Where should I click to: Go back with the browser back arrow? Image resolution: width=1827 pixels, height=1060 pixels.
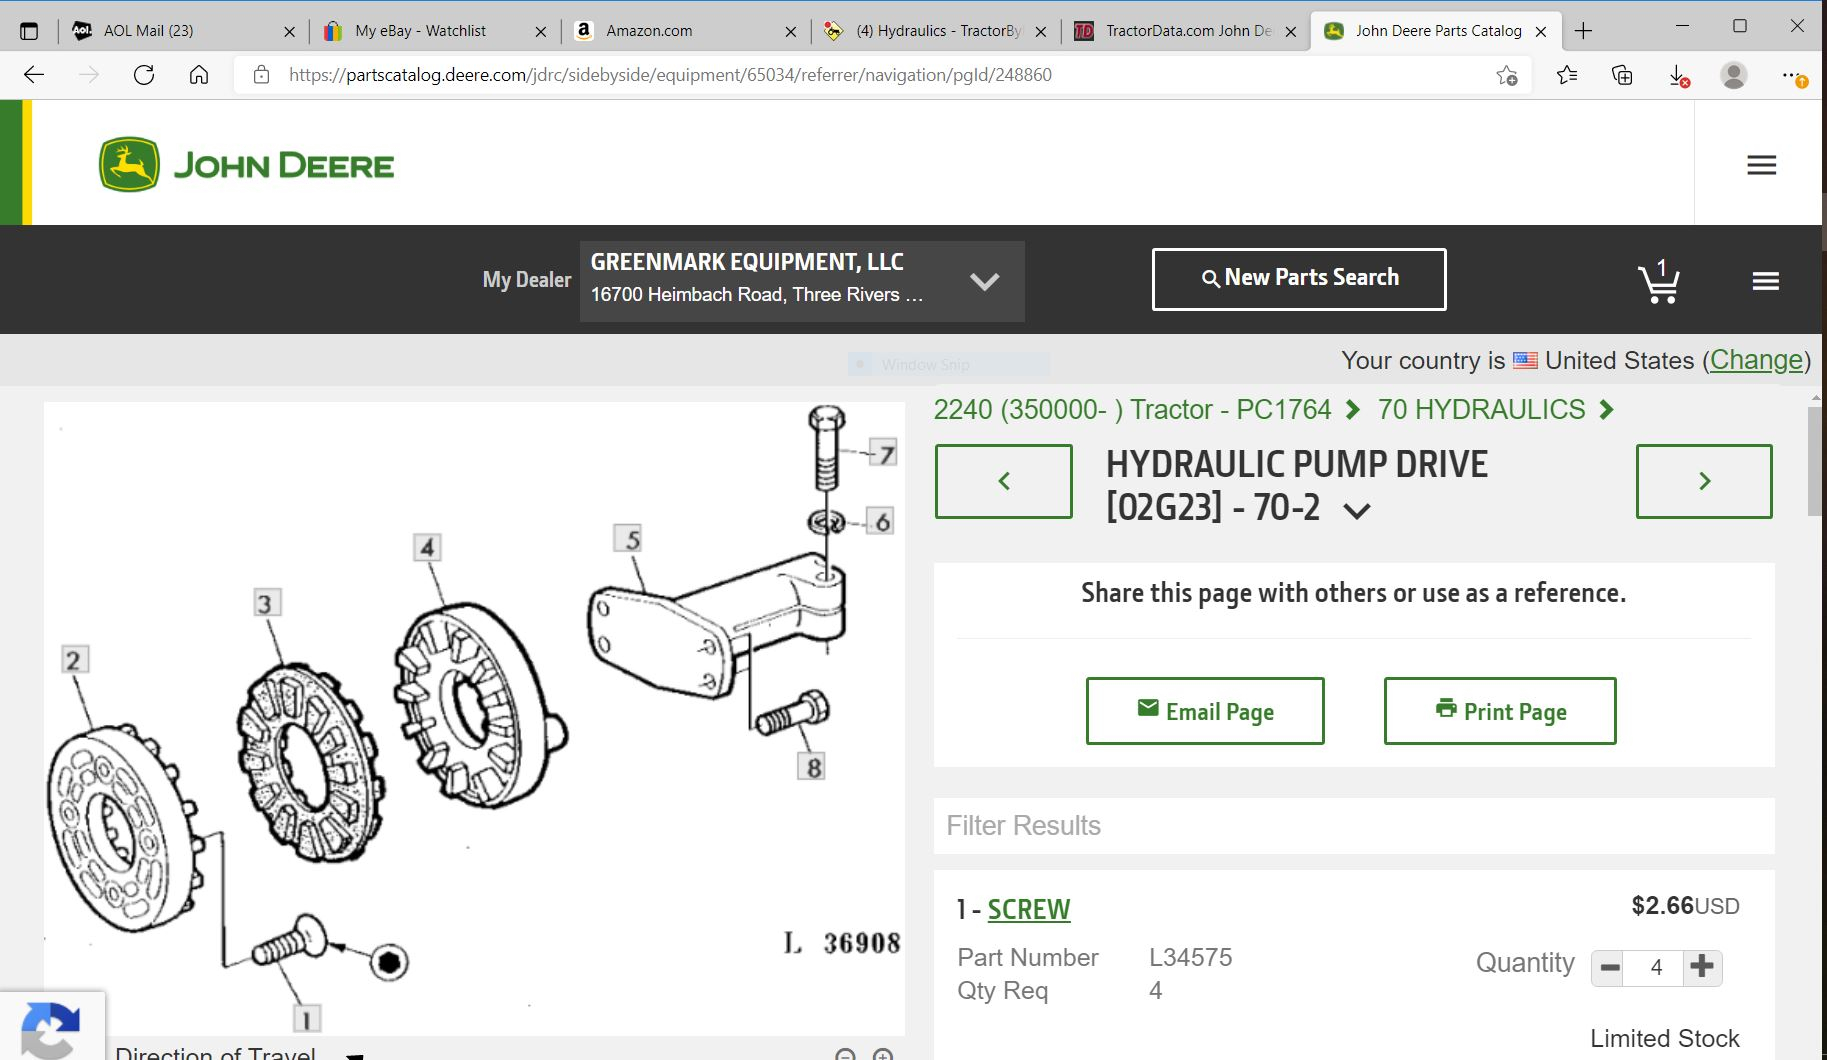(x=34, y=75)
